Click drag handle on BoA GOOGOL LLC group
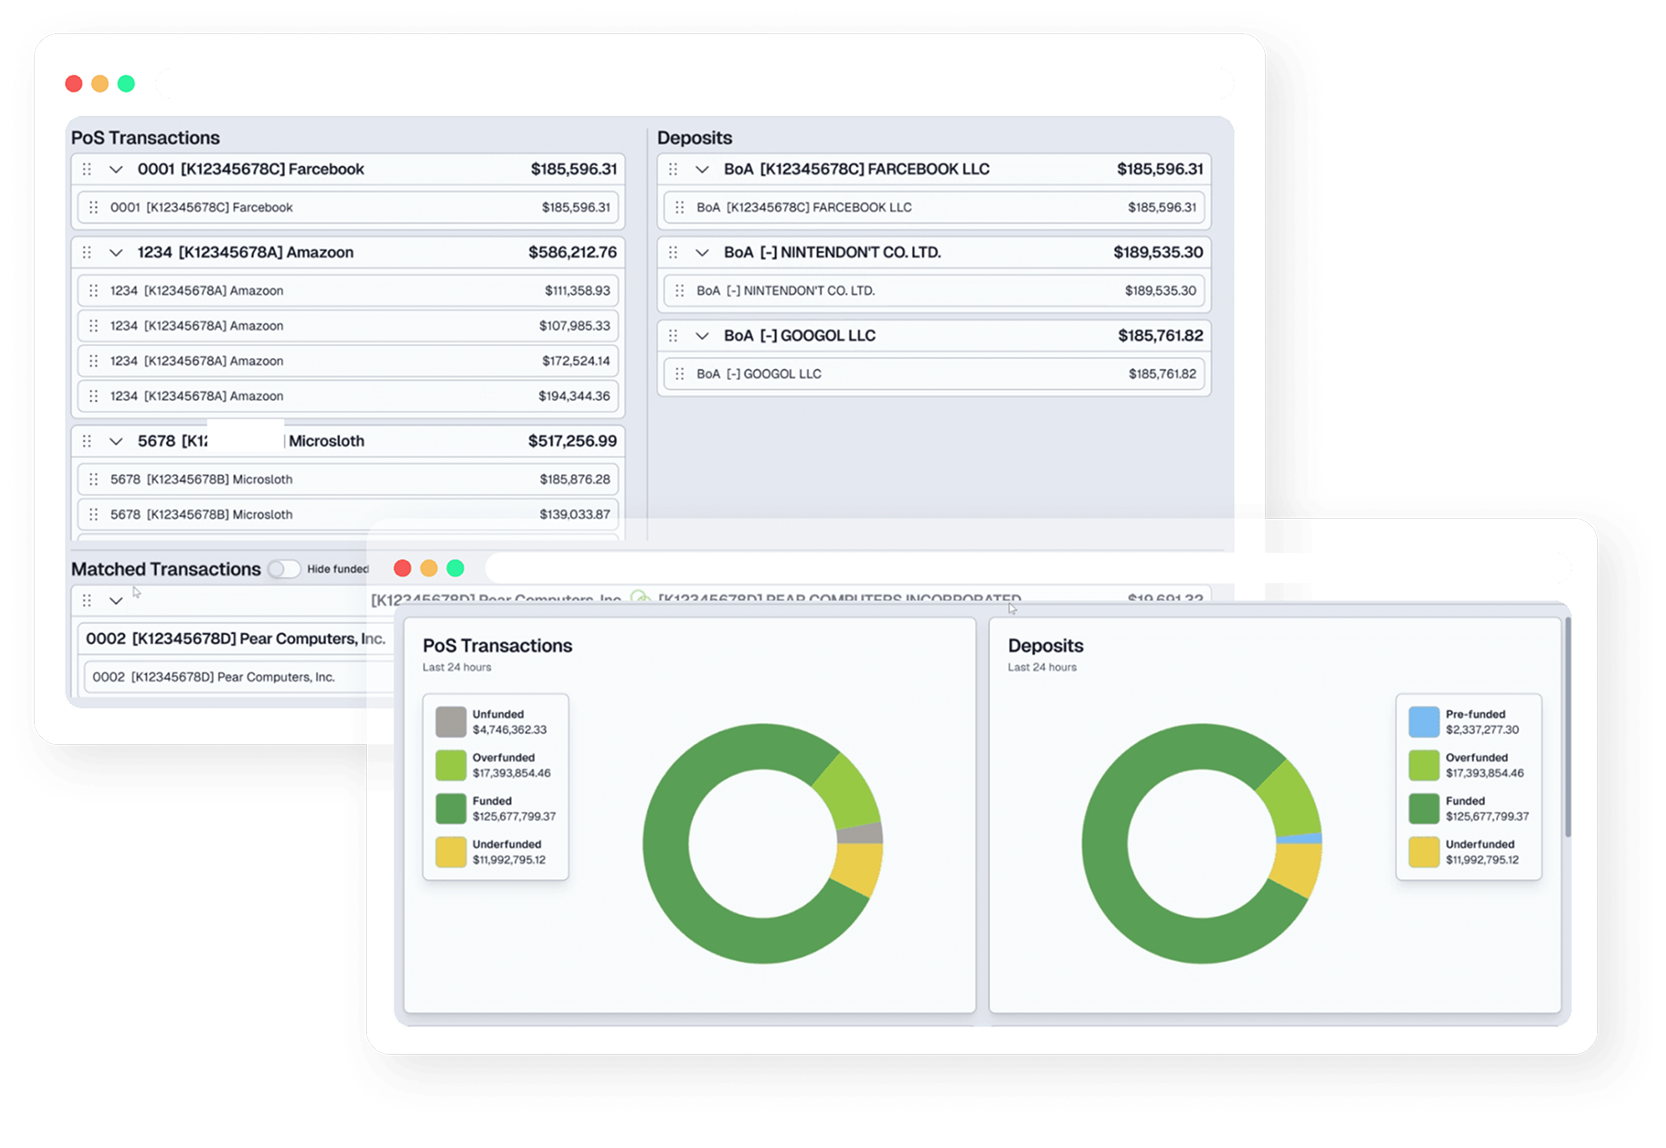This screenshot has height=1148, width=1666. click(673, 336)
